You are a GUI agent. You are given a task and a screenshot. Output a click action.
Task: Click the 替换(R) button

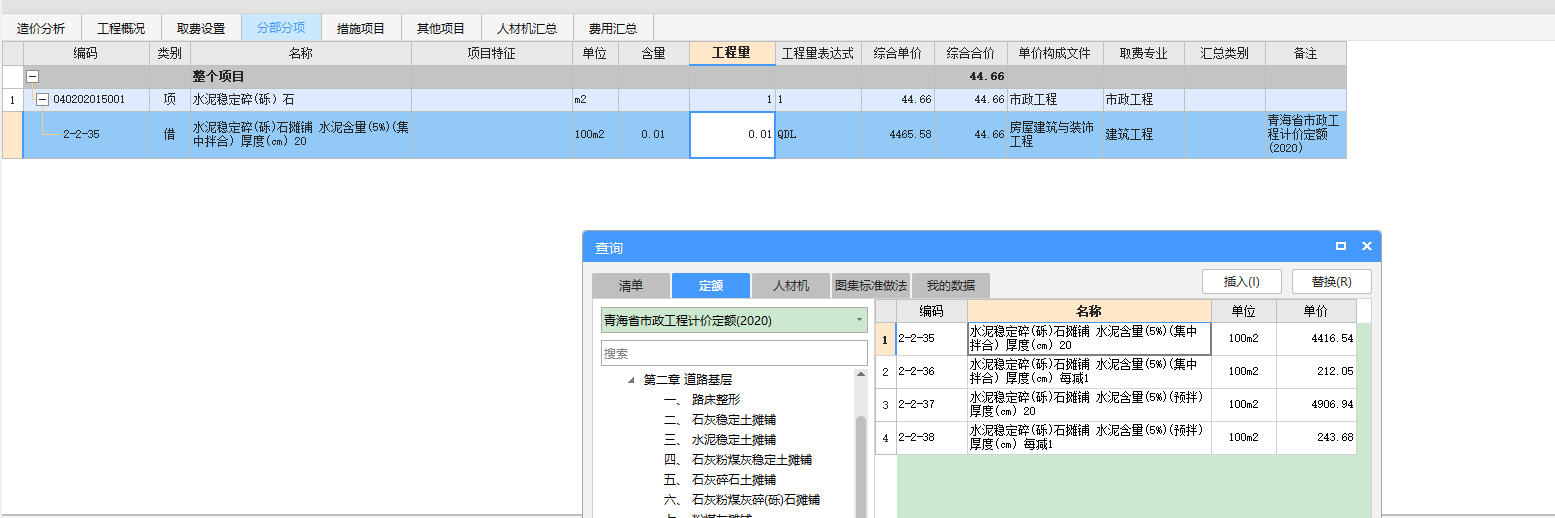(x=1331, y=282)
